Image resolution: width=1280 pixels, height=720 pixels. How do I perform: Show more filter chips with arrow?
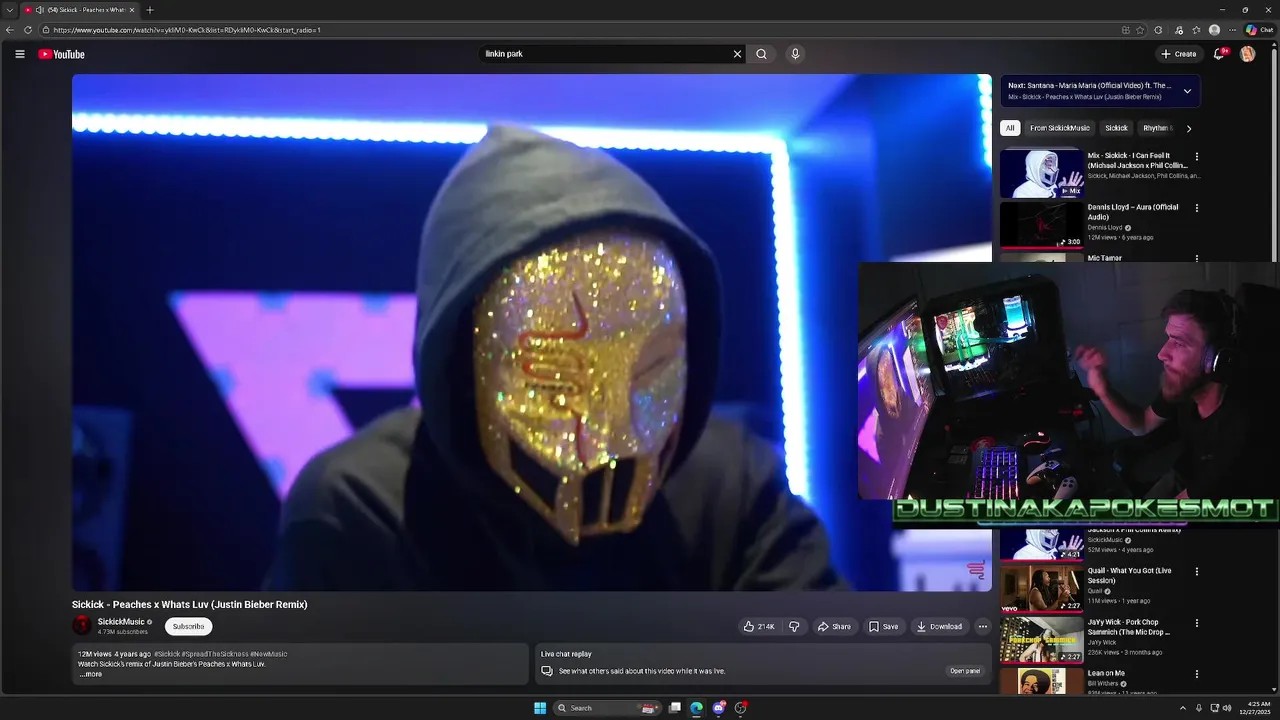(1188, 128)
